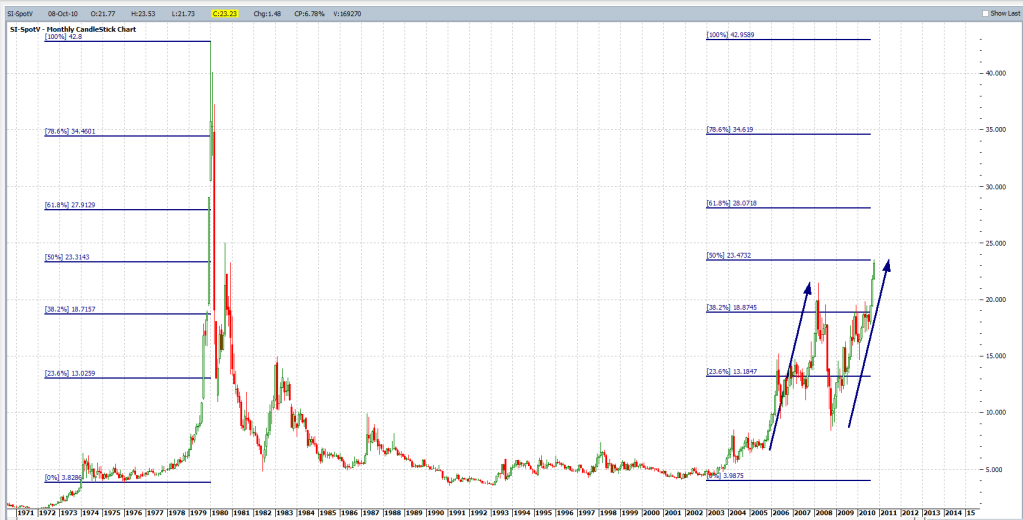Click the volume value V:169270
Screen dimensions: 1023x520
[x=346, y=14]
